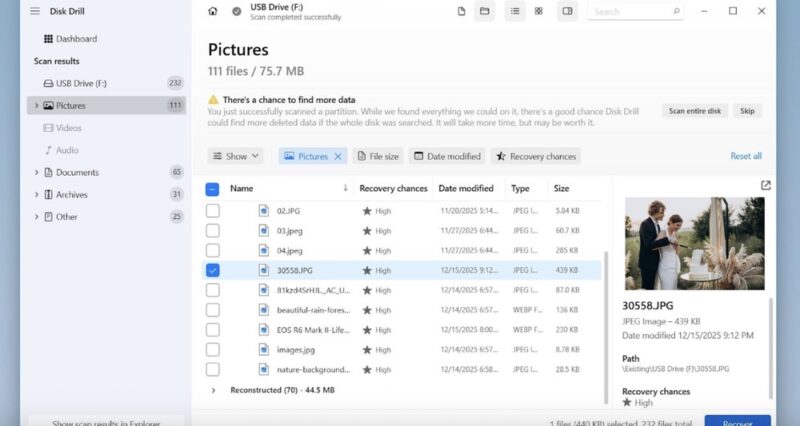Viewport: 800px width, 426px height.
Task: Pop out preview with external icon
Action: (x=765, y=185)
